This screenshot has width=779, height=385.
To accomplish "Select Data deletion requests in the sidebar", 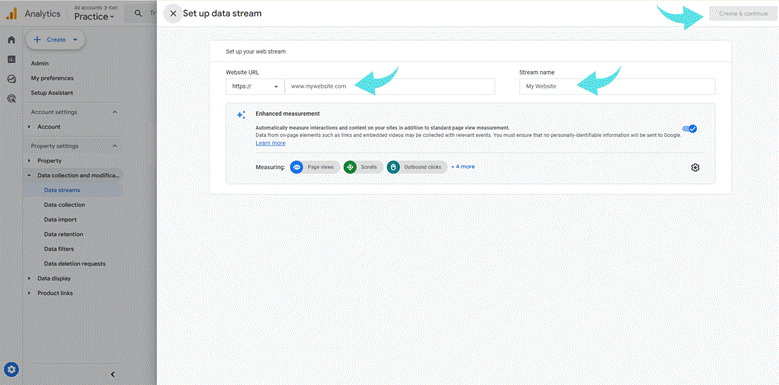I will click(x=75, y=264).
